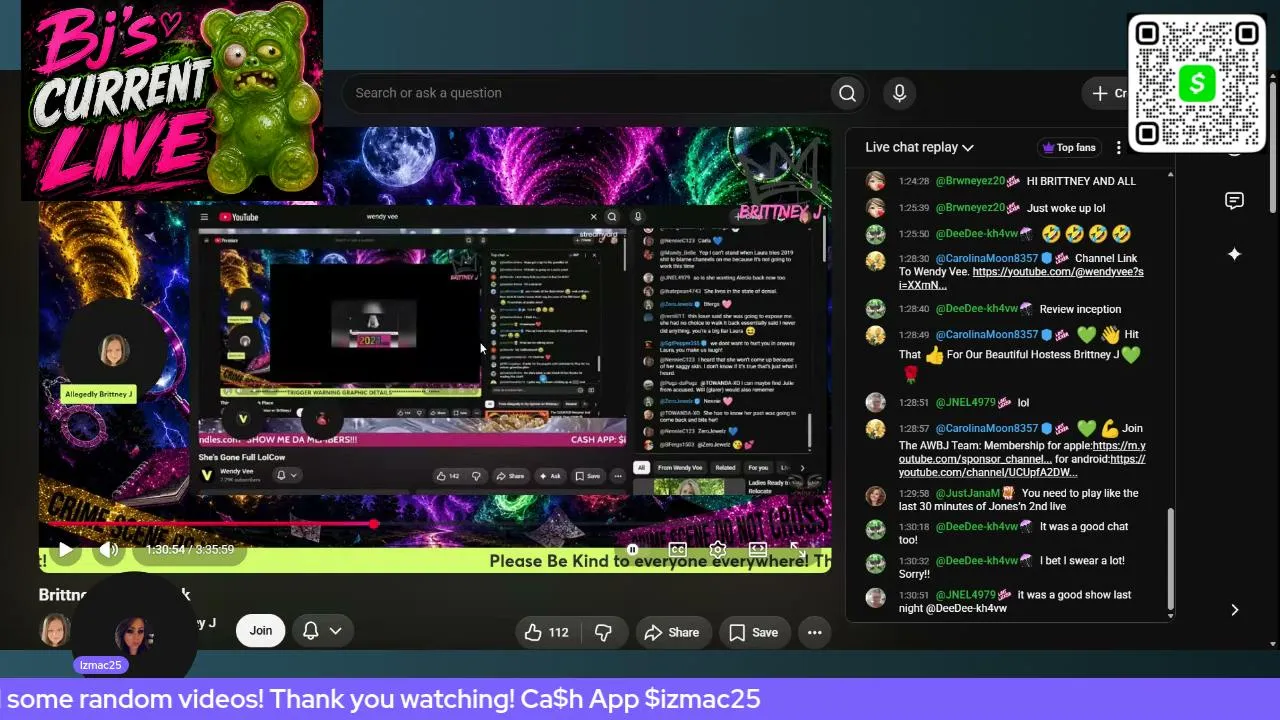Dislike the embedded Wendy Vee video

(476, 476)
